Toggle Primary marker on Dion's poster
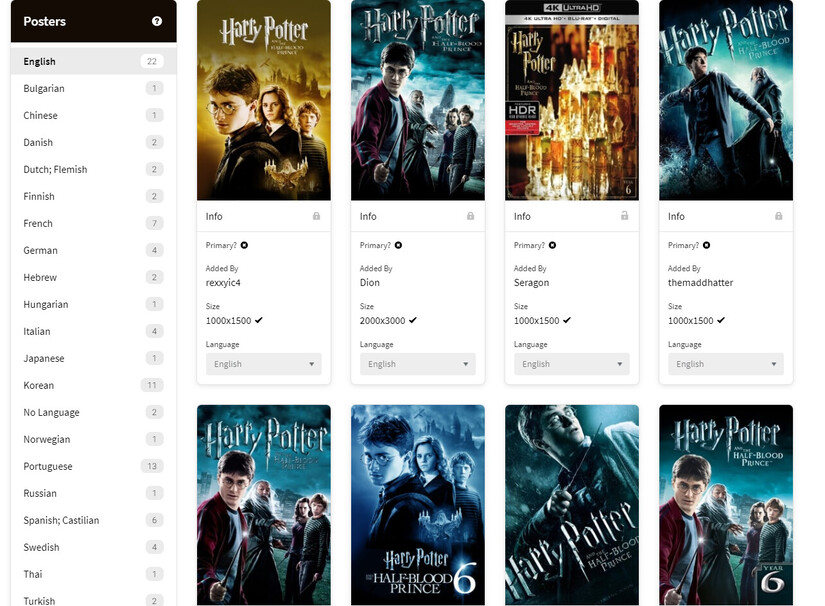Screen dimensions: 825x606 [x=398, y=245]
